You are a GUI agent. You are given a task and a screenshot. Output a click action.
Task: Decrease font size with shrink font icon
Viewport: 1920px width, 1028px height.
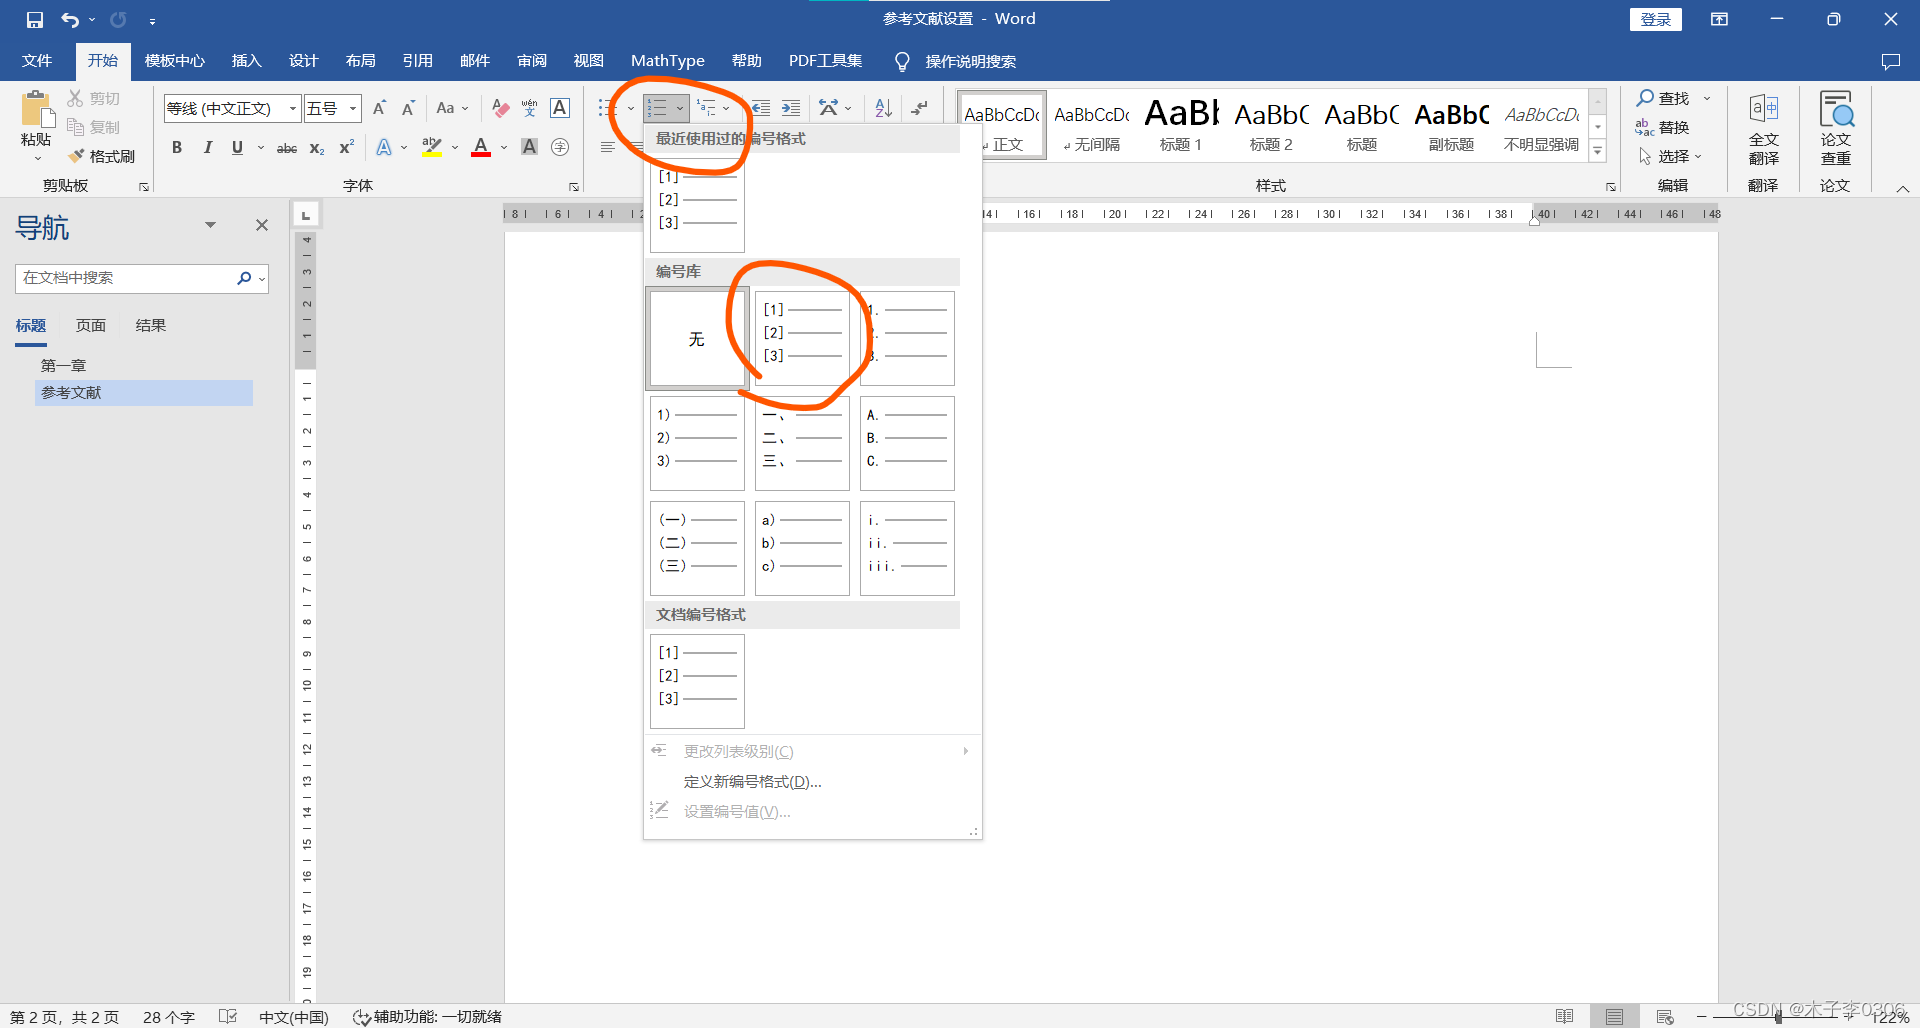click(x=408, y=108)
